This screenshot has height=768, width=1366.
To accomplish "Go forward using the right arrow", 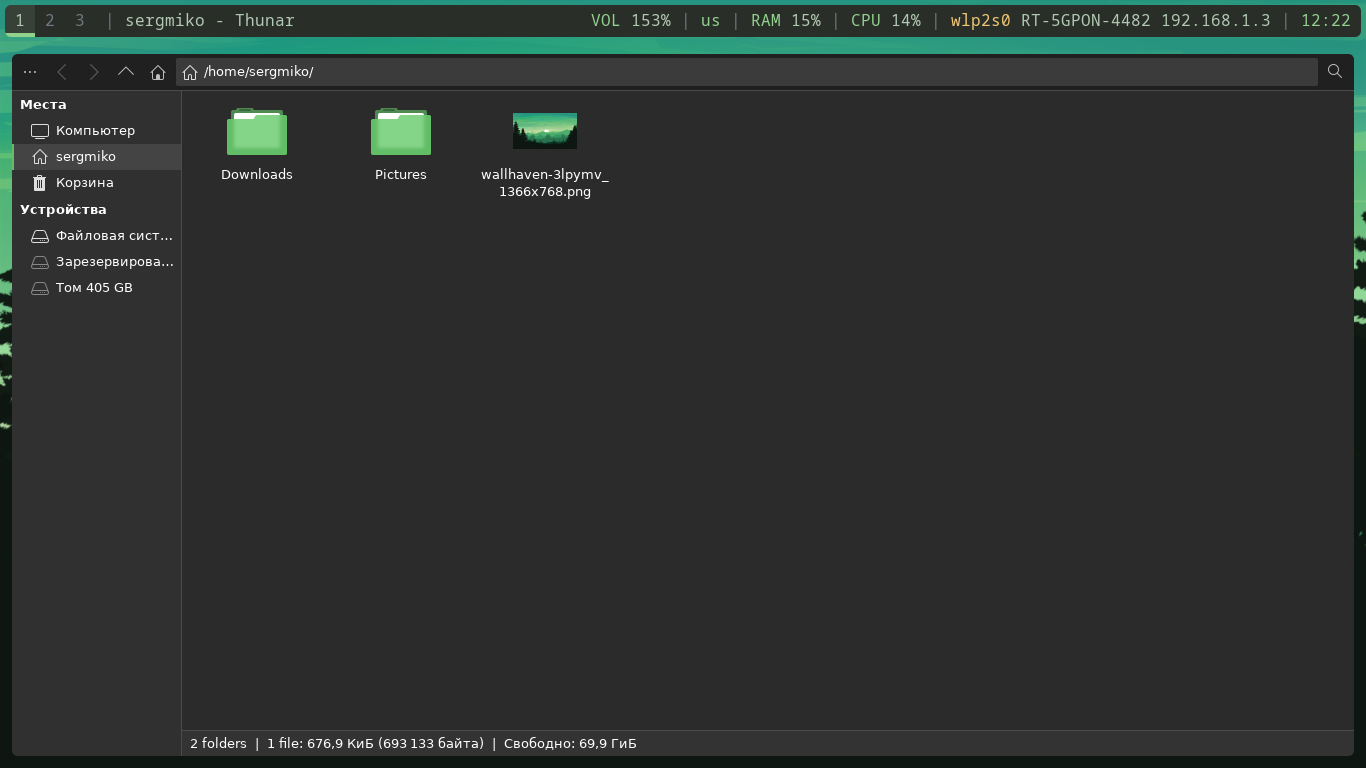I will [x=94, y=72].
